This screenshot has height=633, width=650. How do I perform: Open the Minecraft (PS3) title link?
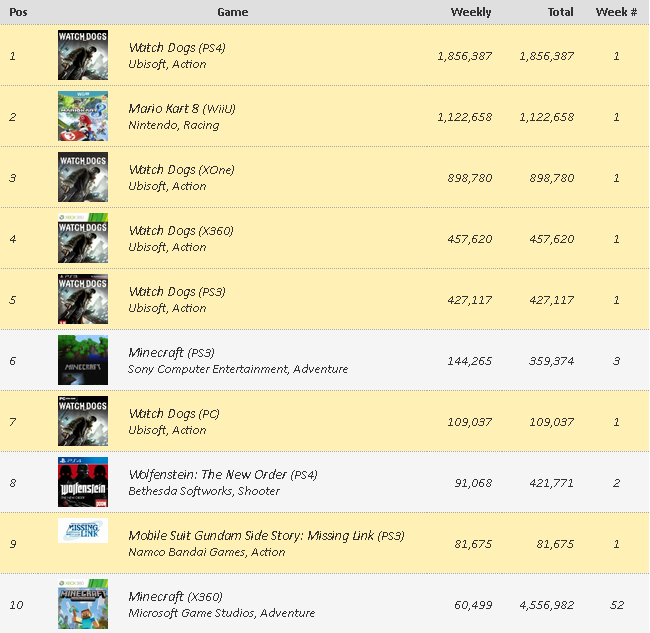pos(172,353)
